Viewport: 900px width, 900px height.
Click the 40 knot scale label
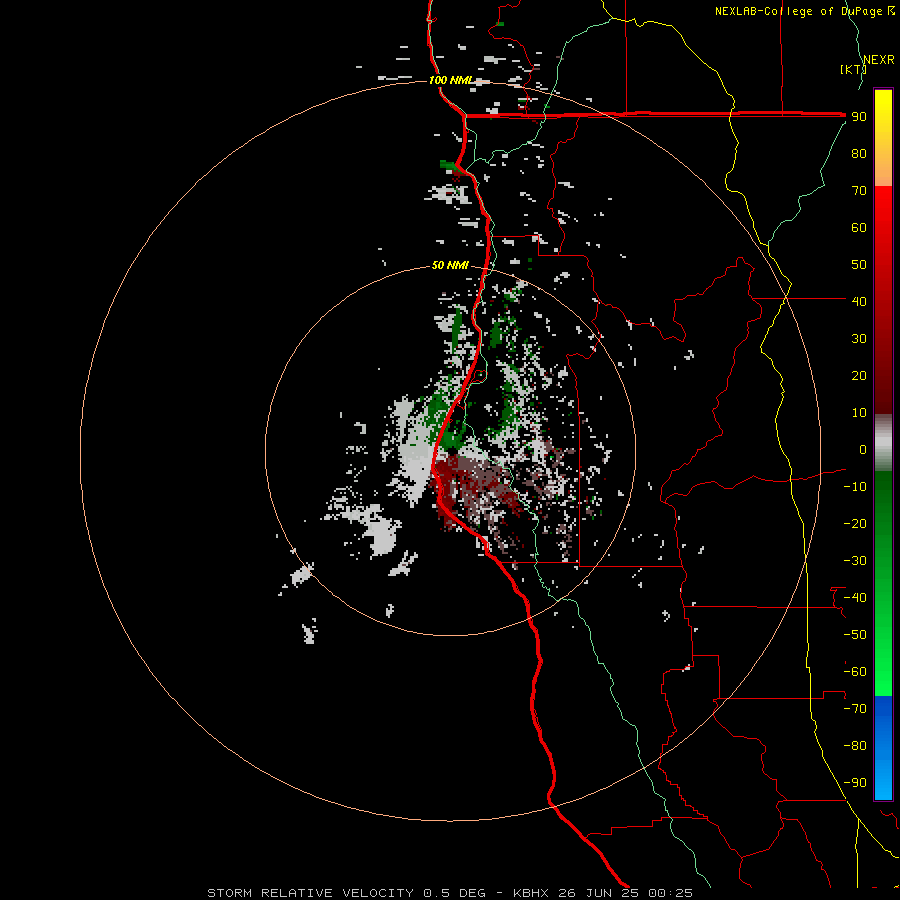click(x=859, y=302)
